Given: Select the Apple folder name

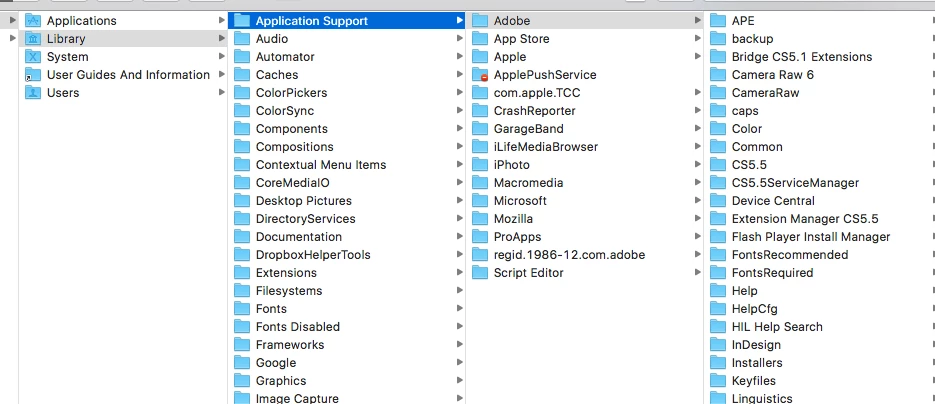Looking at the screenshot, I should [x=510, y=57].
